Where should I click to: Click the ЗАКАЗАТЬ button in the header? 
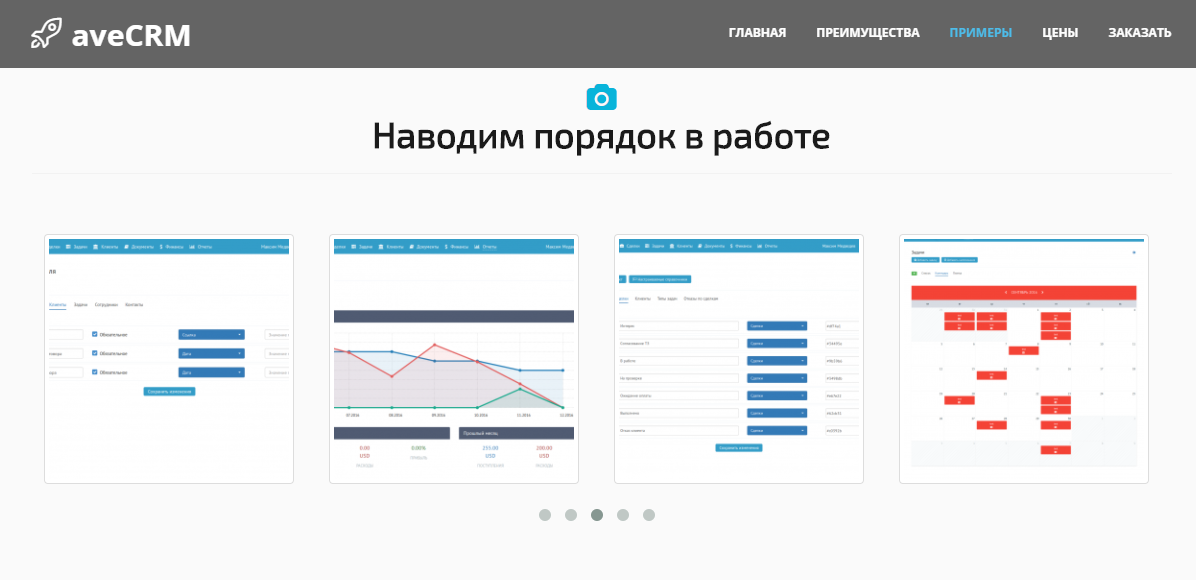(1138, 32)
